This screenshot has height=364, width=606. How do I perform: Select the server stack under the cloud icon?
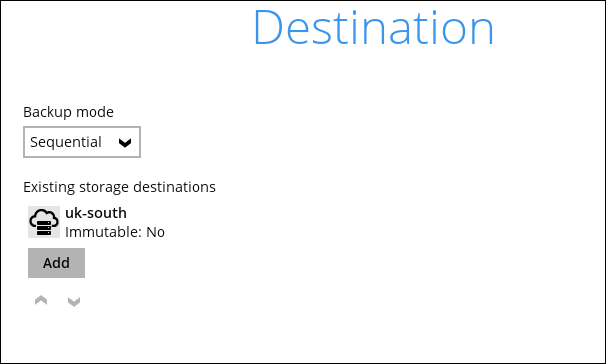coord(44,228)
